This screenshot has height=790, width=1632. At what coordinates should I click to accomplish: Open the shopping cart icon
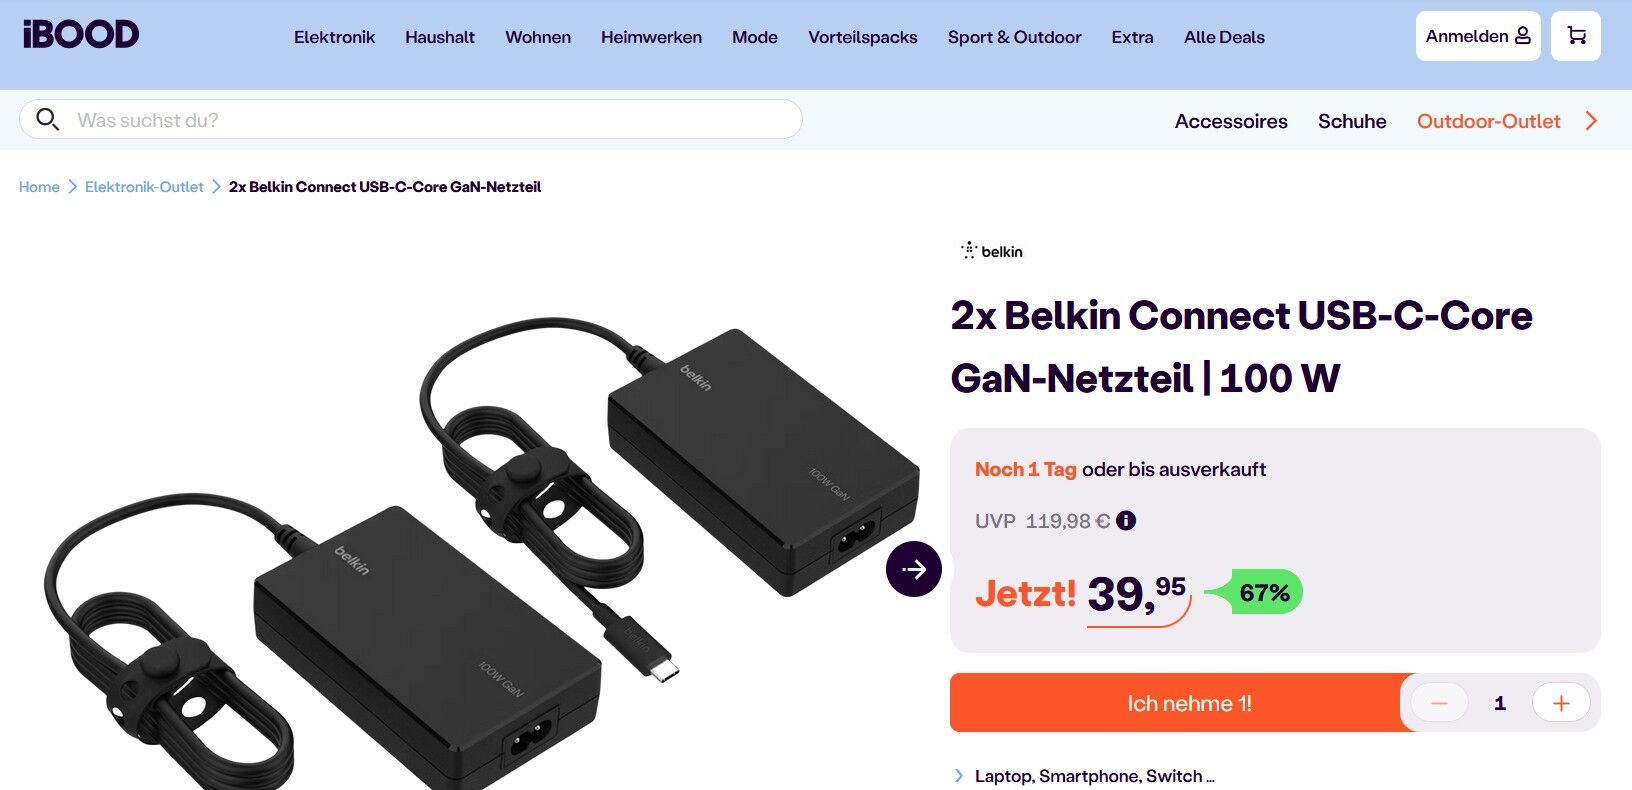[x=1576, y=36]
